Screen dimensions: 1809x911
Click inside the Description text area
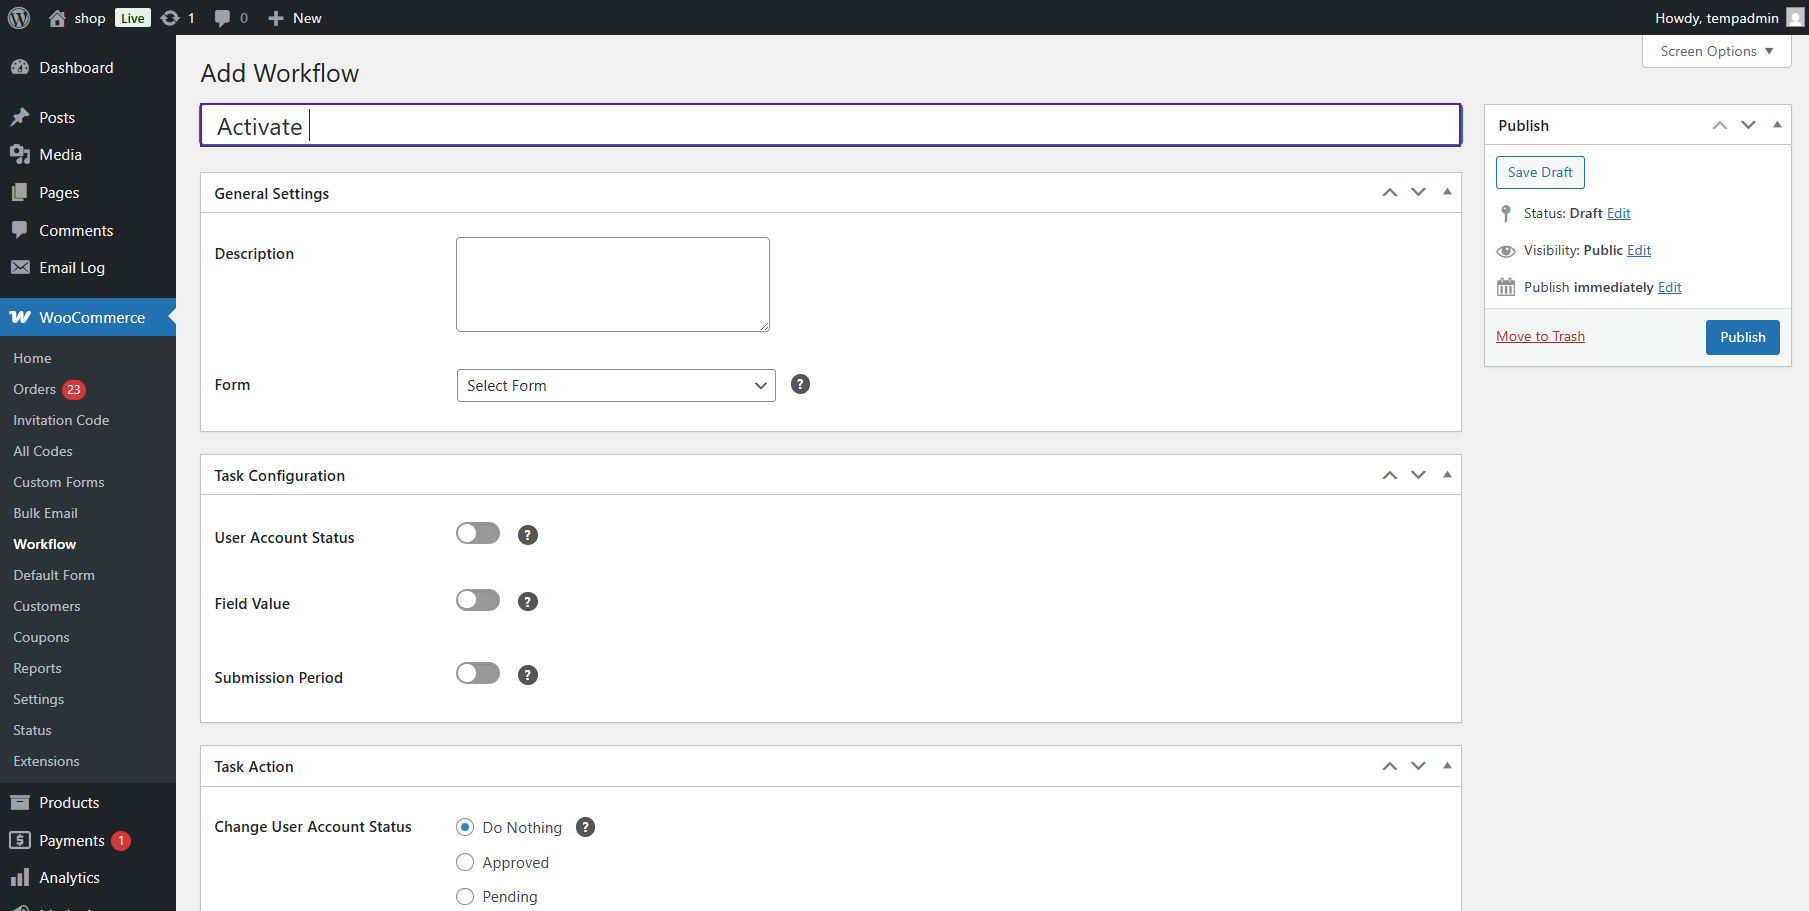click(x=612, y=284)
